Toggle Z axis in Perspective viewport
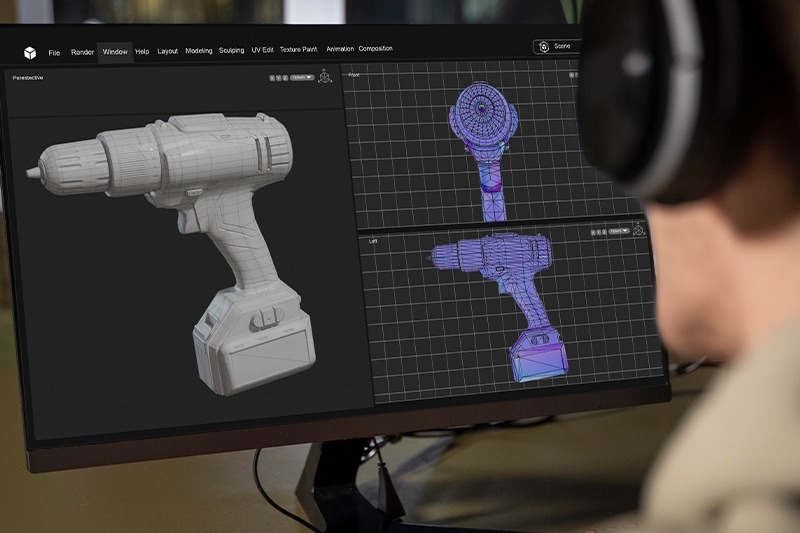The height and width of the screenshot is (533, 800). 285,78
